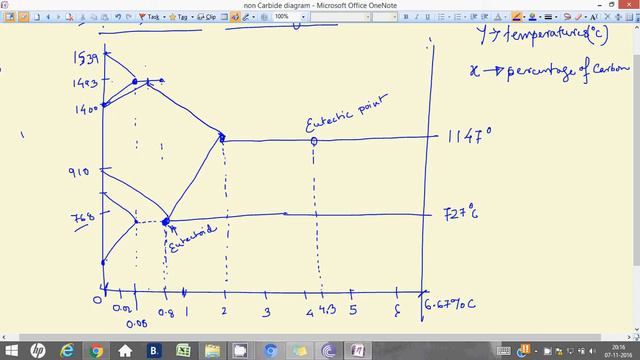Click the line thickness icon
The width and height of the screenshot is (640, 360).
[548, 17]
